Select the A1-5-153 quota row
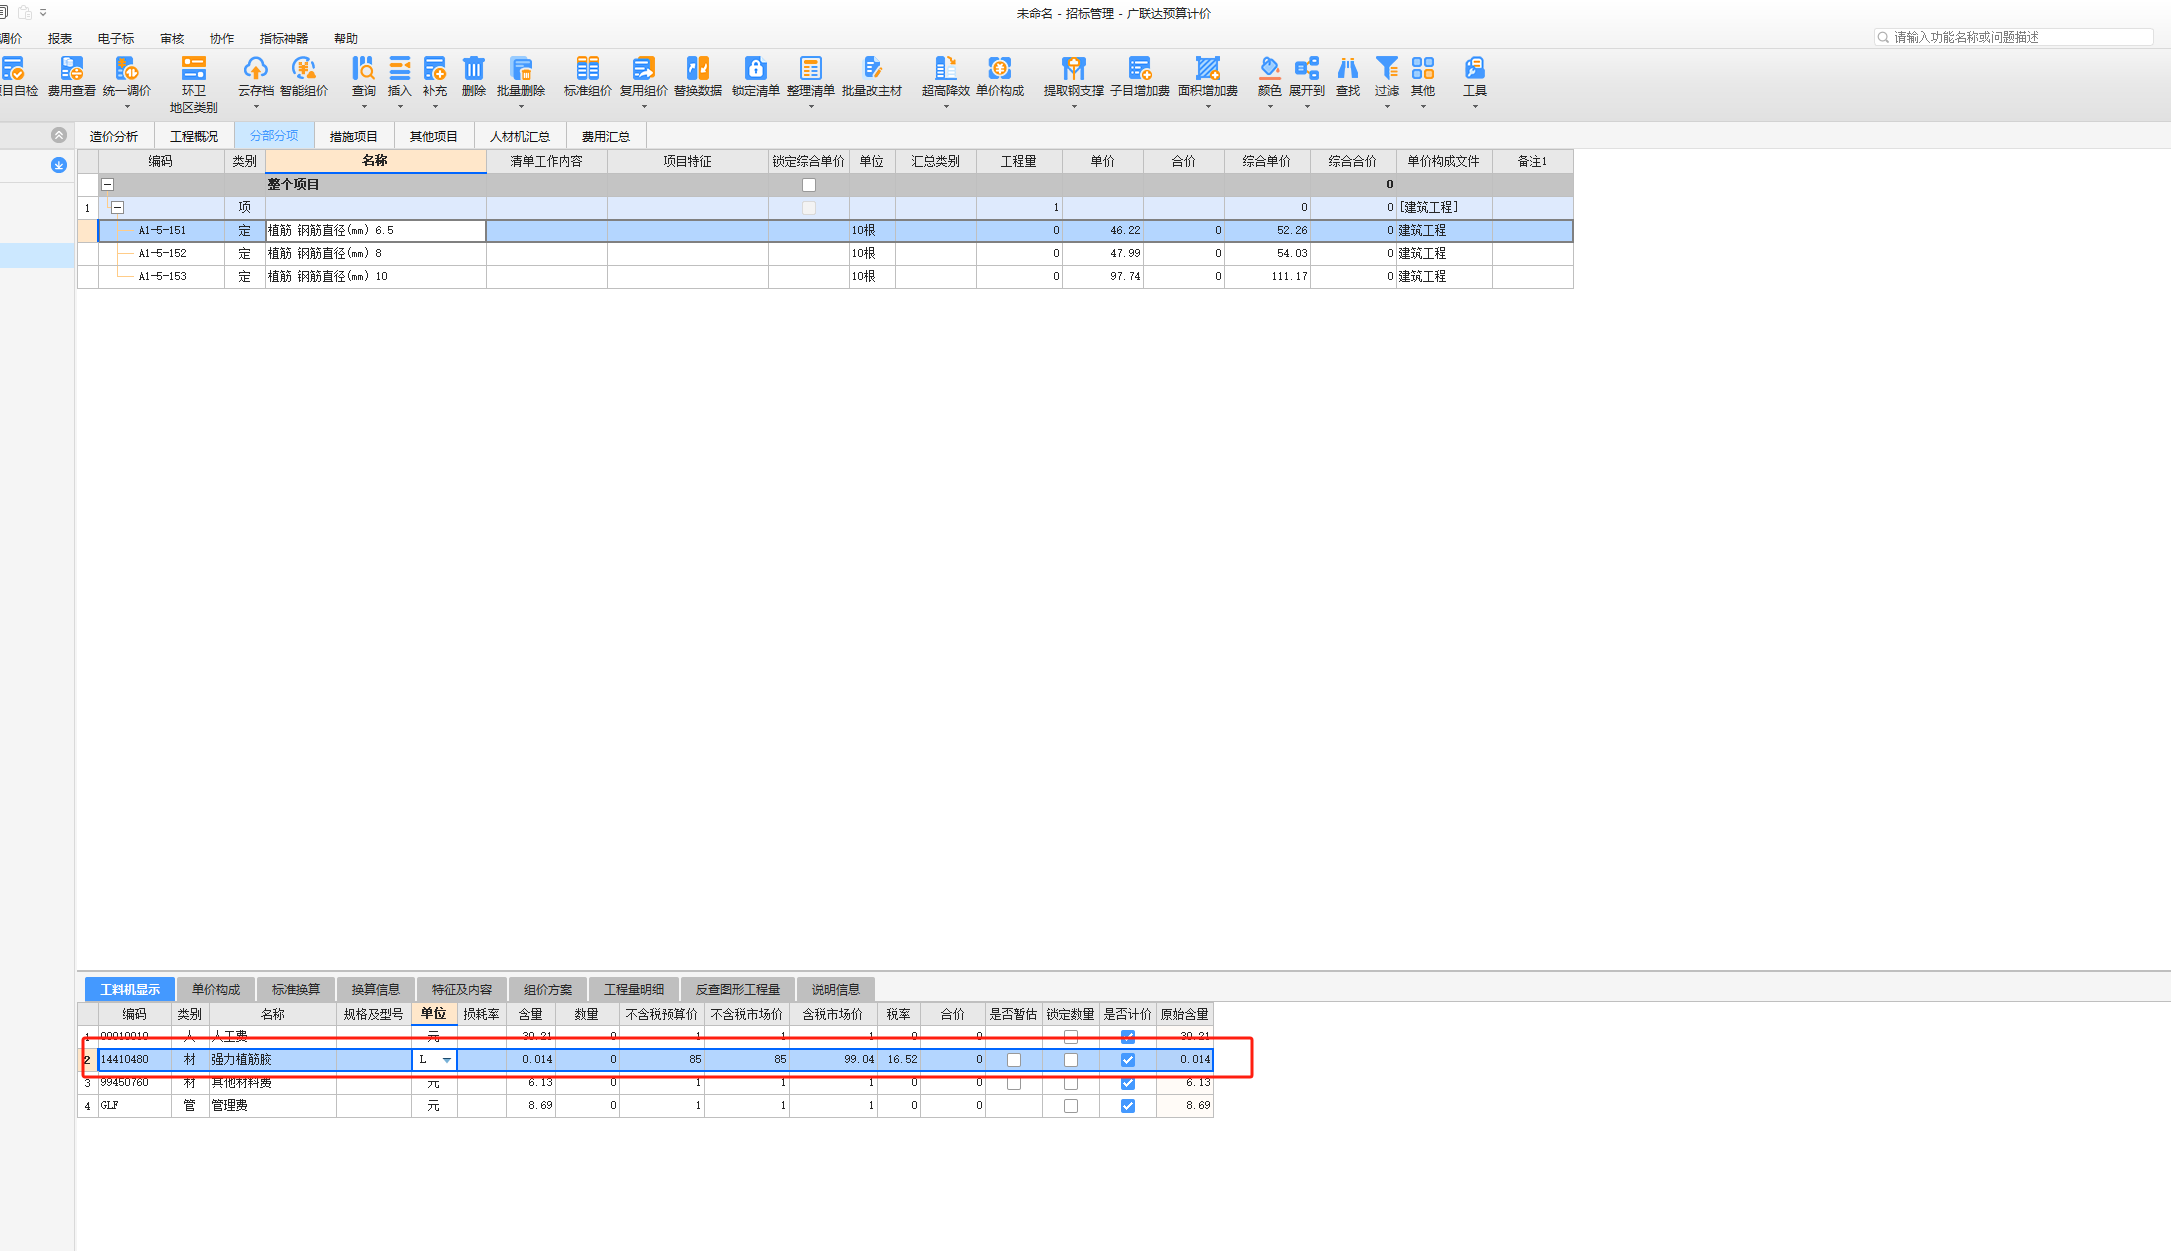Screen dimensions: 2171x1251 click(x=826, y=277)
